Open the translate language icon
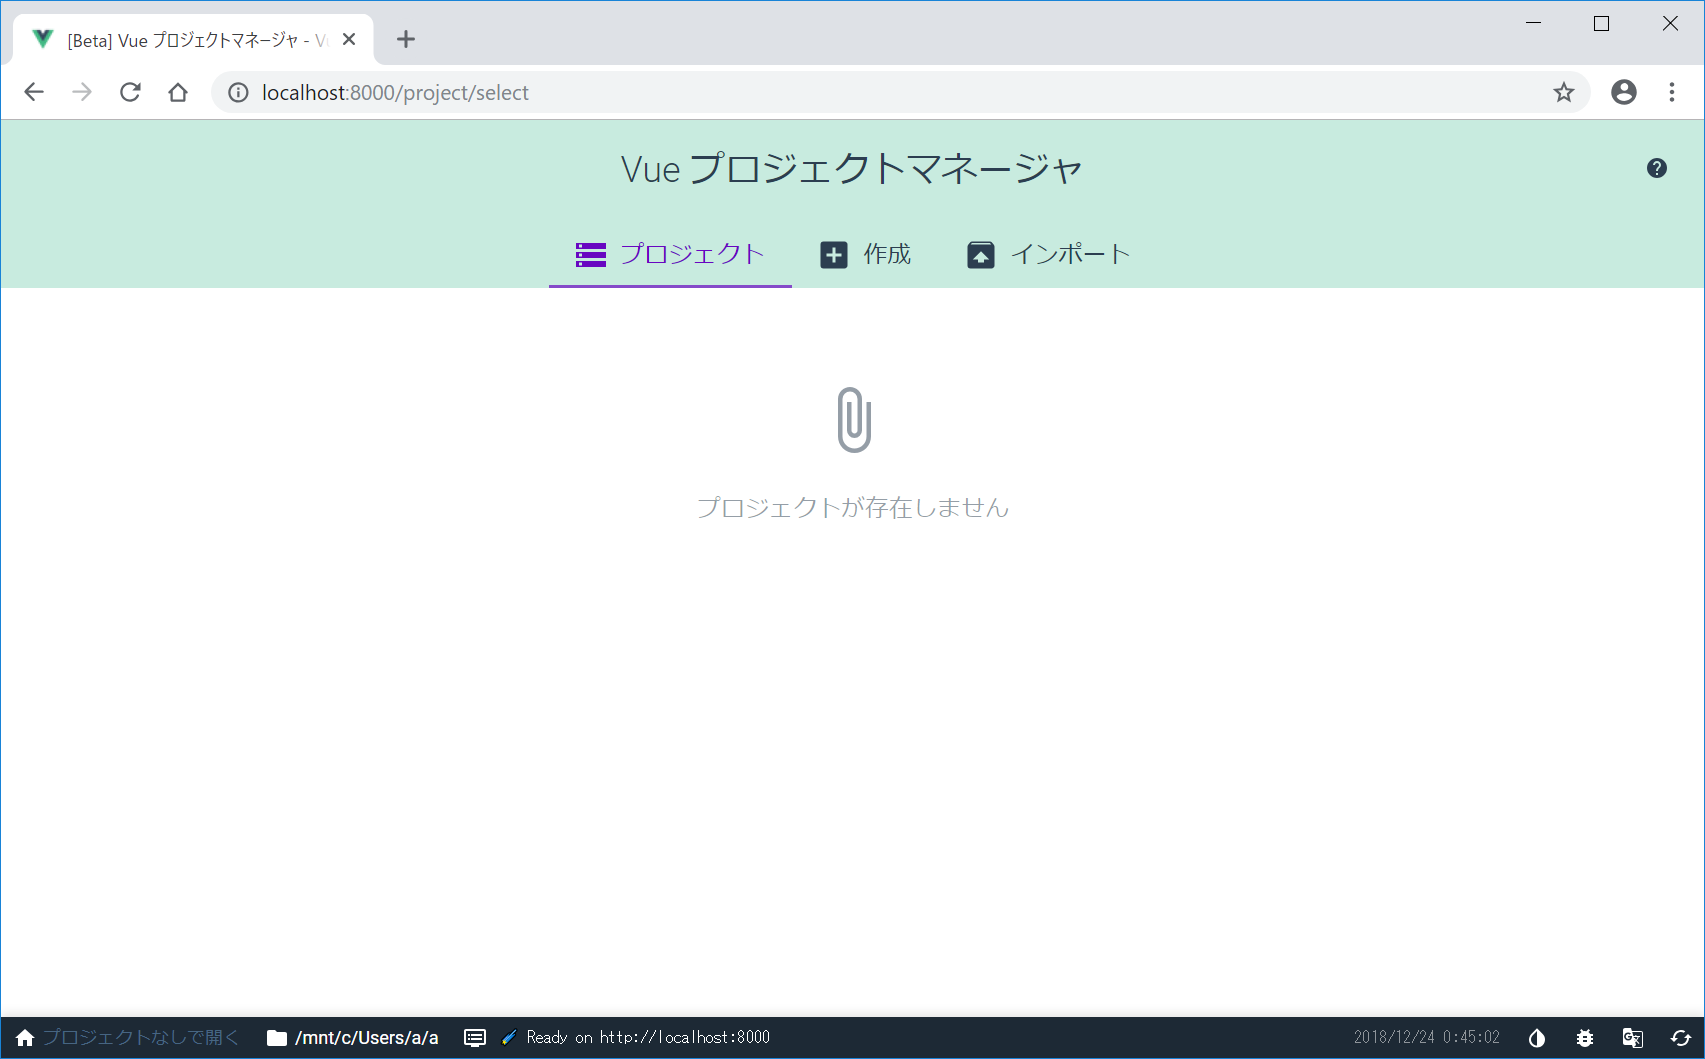This screenshot has height=1059, width=1705. [1633, 1038]
